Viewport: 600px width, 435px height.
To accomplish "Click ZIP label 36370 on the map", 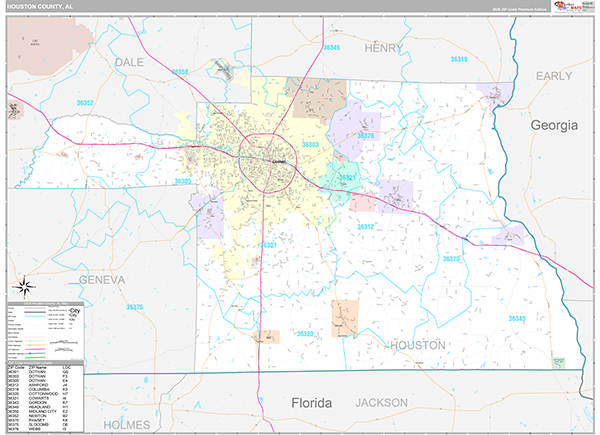I will tap(451, 259).
